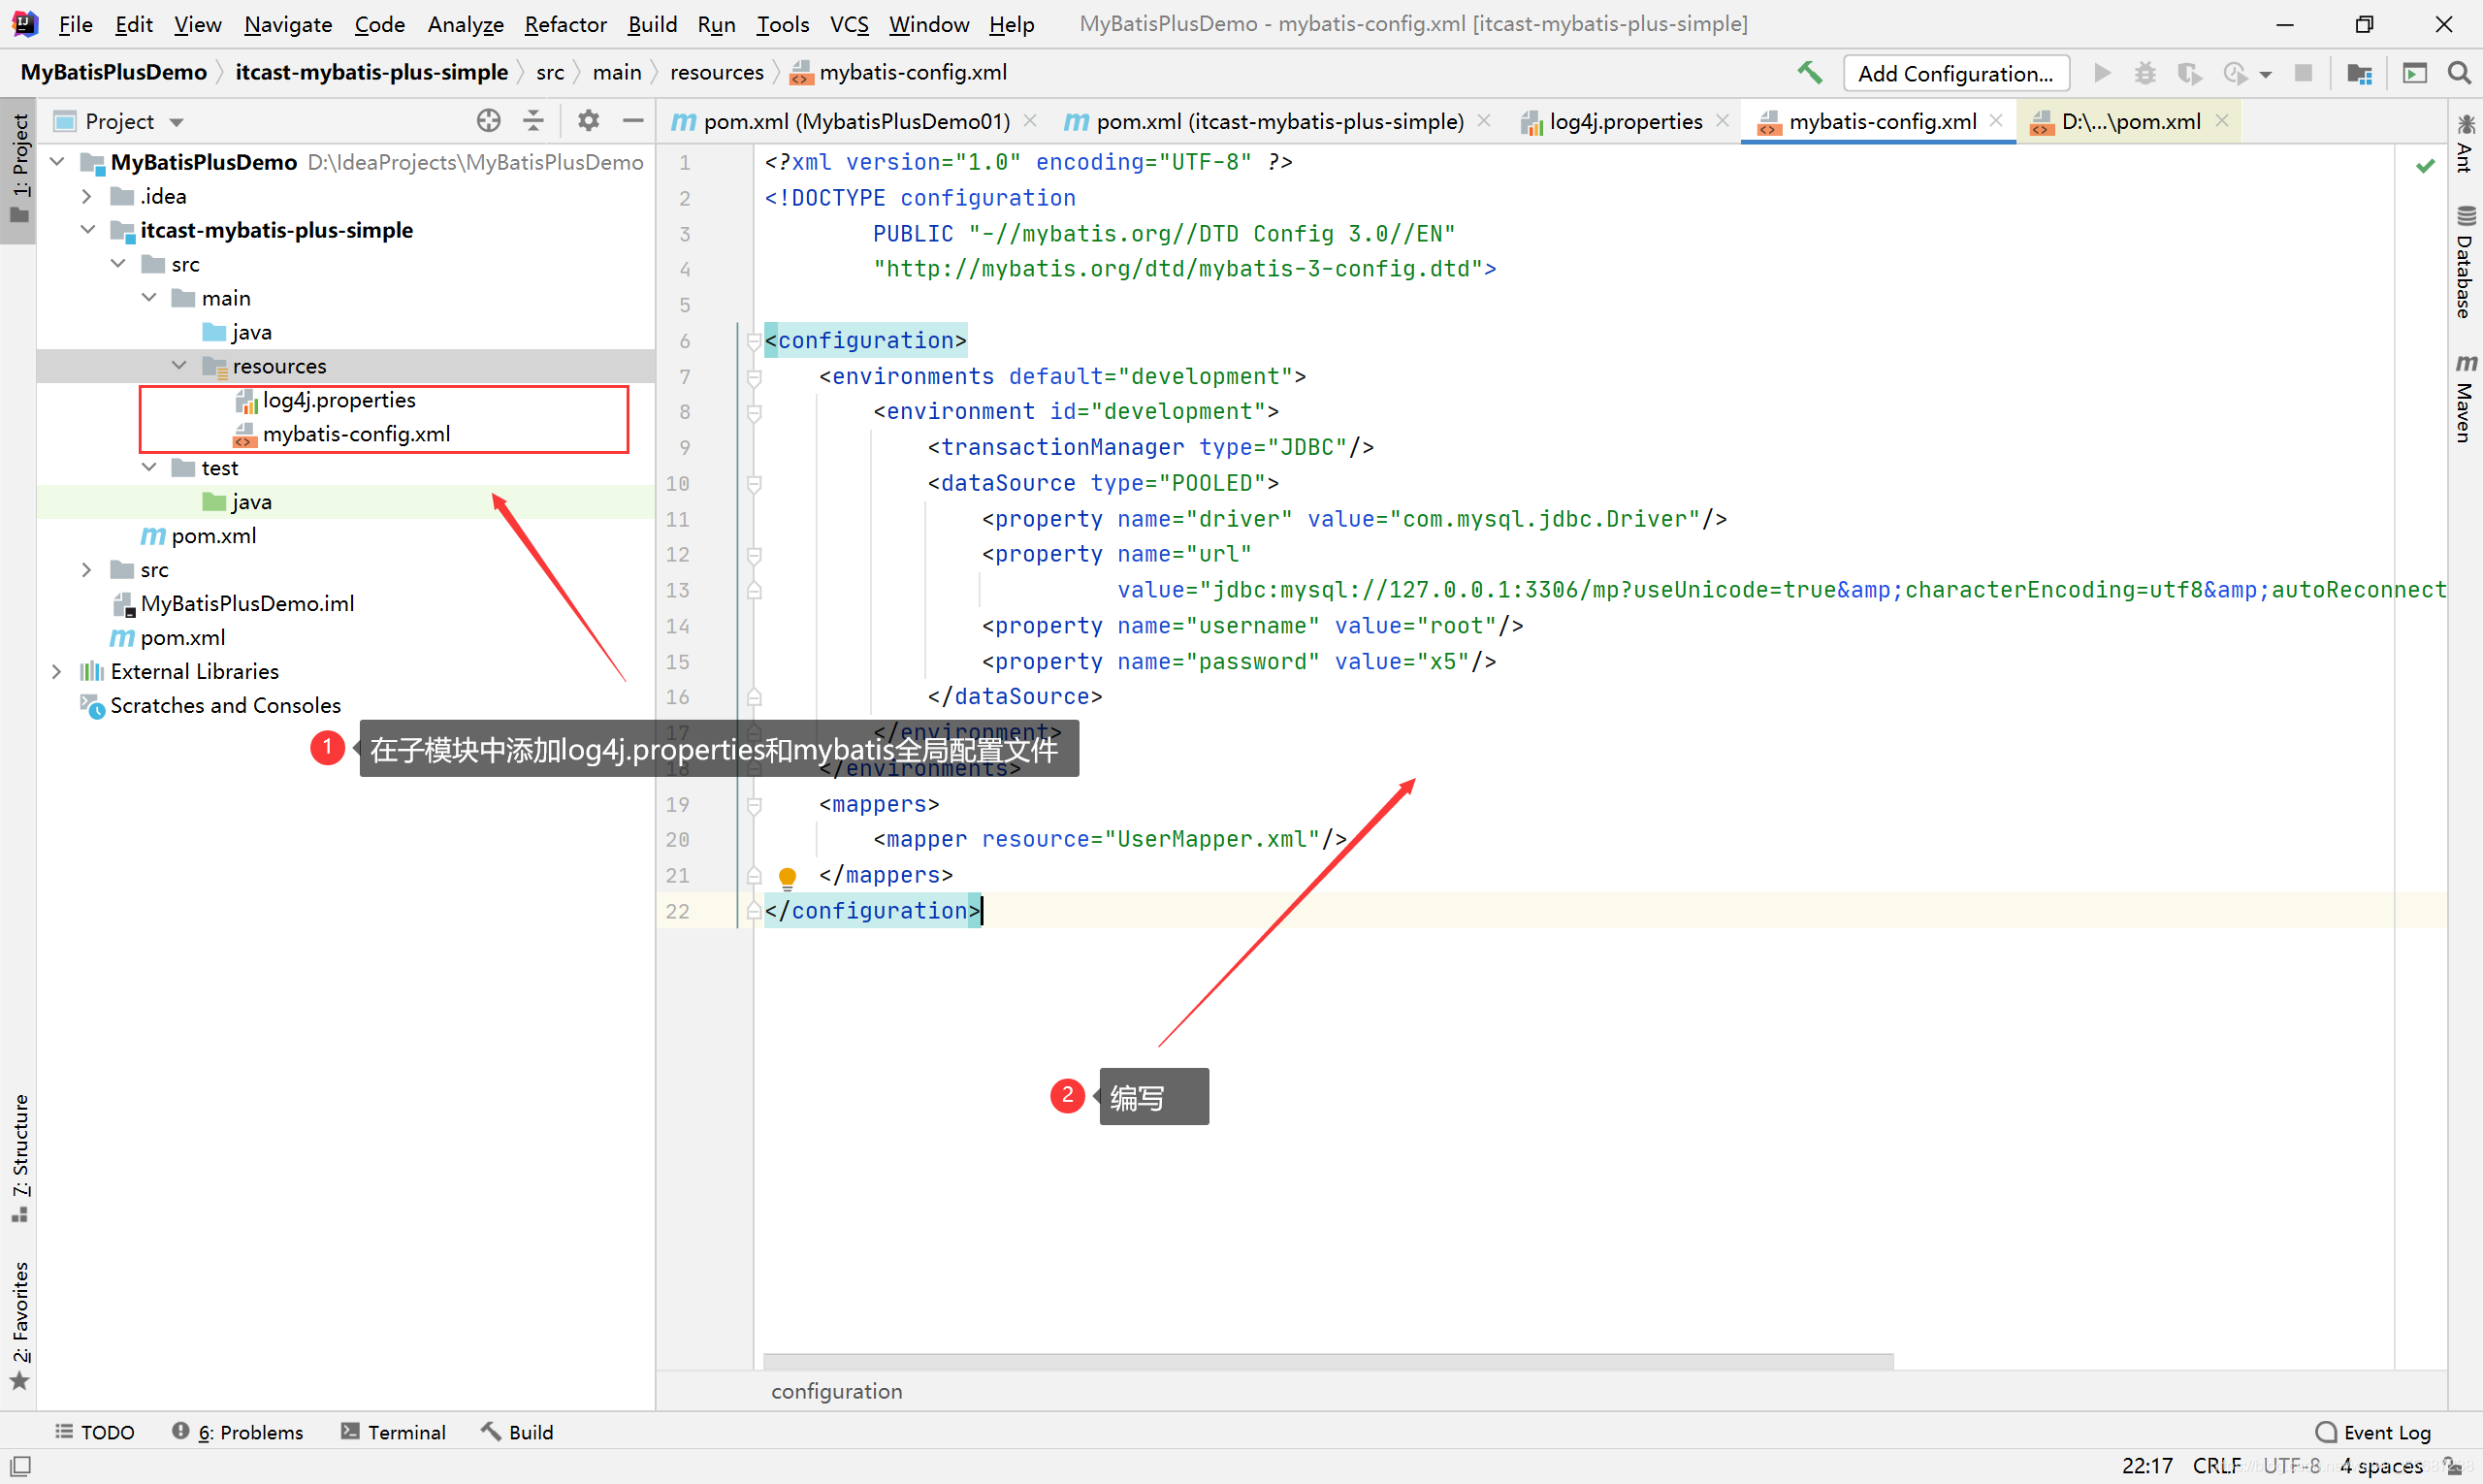Image resolution: width=2483 pixels, height=1484 pixels.
Task: Collapse the main folder
Action: 149,298
